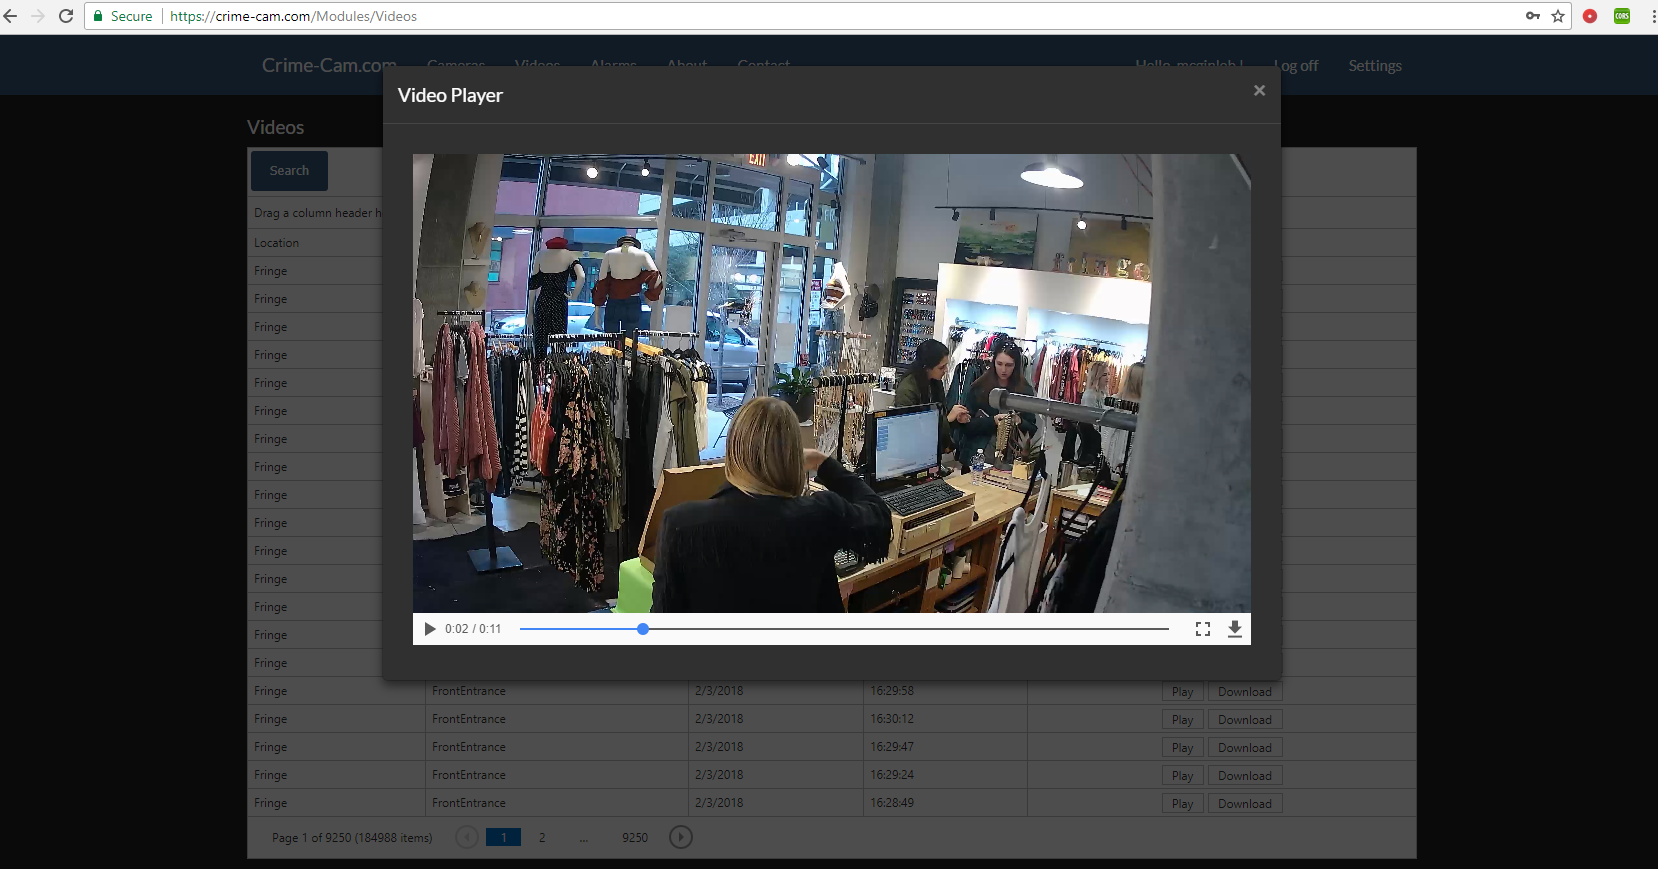Open Settings in the top navigation
Screen dimensions: 1658x869
[1374, 66]
